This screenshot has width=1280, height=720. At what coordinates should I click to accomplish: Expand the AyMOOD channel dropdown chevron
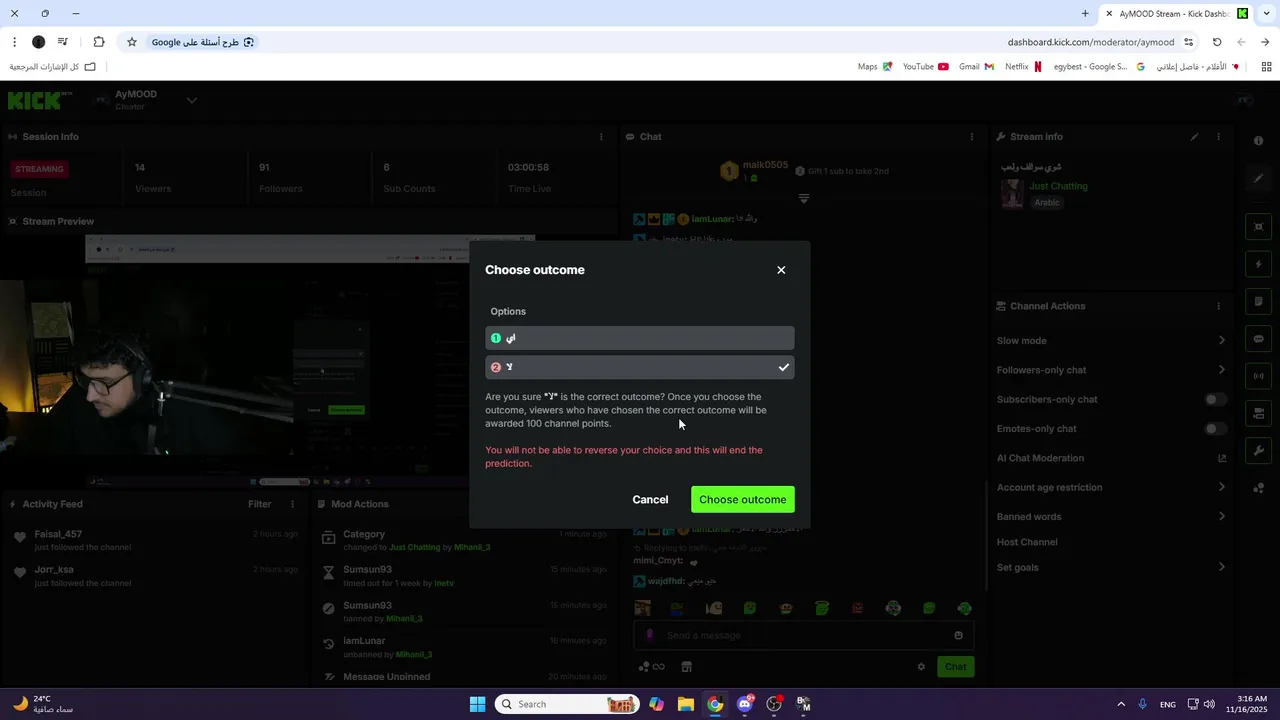point(191,100)
